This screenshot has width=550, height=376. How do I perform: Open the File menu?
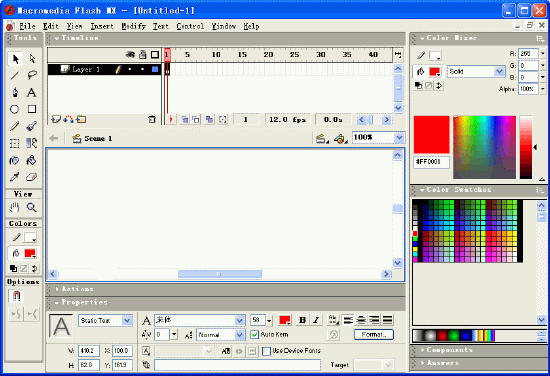coord(27,26)
